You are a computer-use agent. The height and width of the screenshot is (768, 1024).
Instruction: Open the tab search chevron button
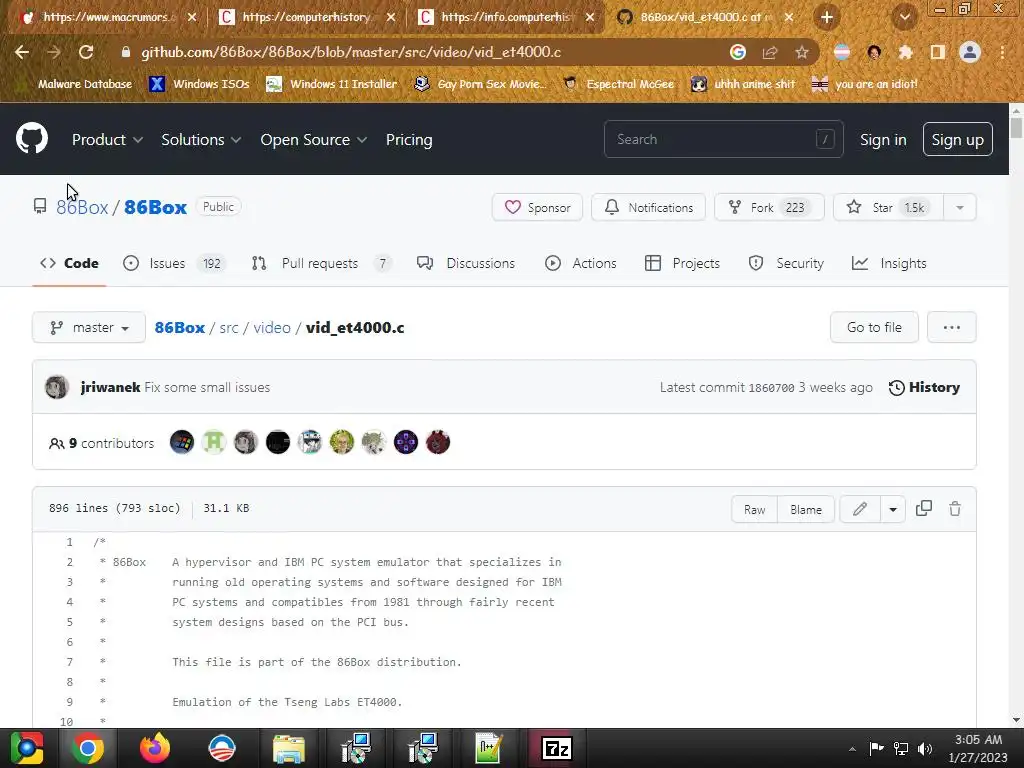coord(905,17)
